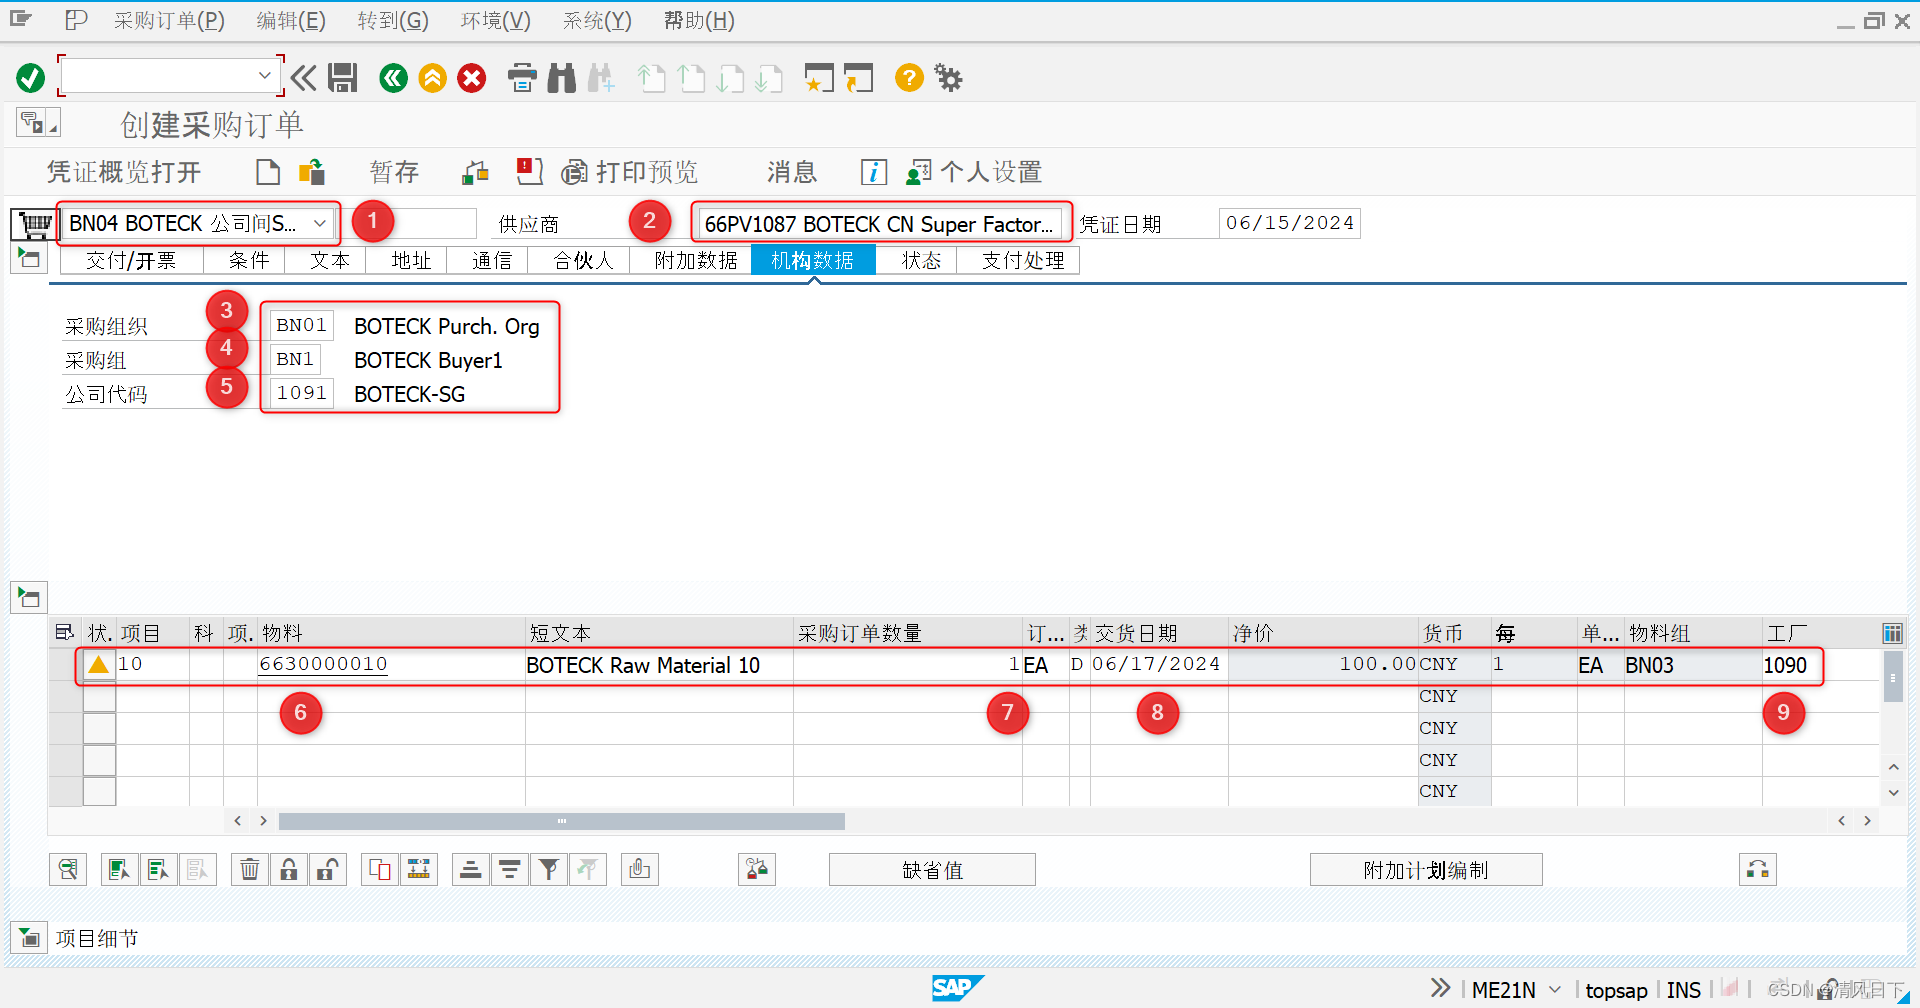Viewport: 1920px width, 1008px height.
Task: Click the 个人设置 button
Action: pyautogui.click(x=975, y=172)
